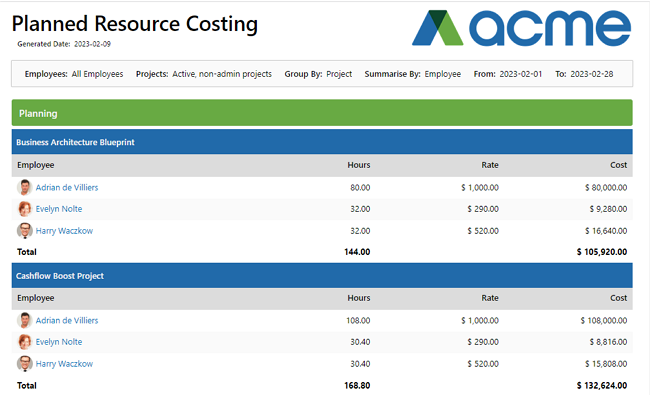
Task: Select the Business Architecture Blueprint project header
Action: click(322, 142)
